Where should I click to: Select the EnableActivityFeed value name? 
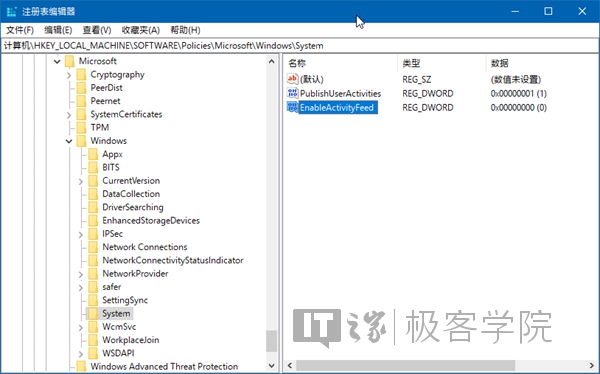[x=337, y=108]
